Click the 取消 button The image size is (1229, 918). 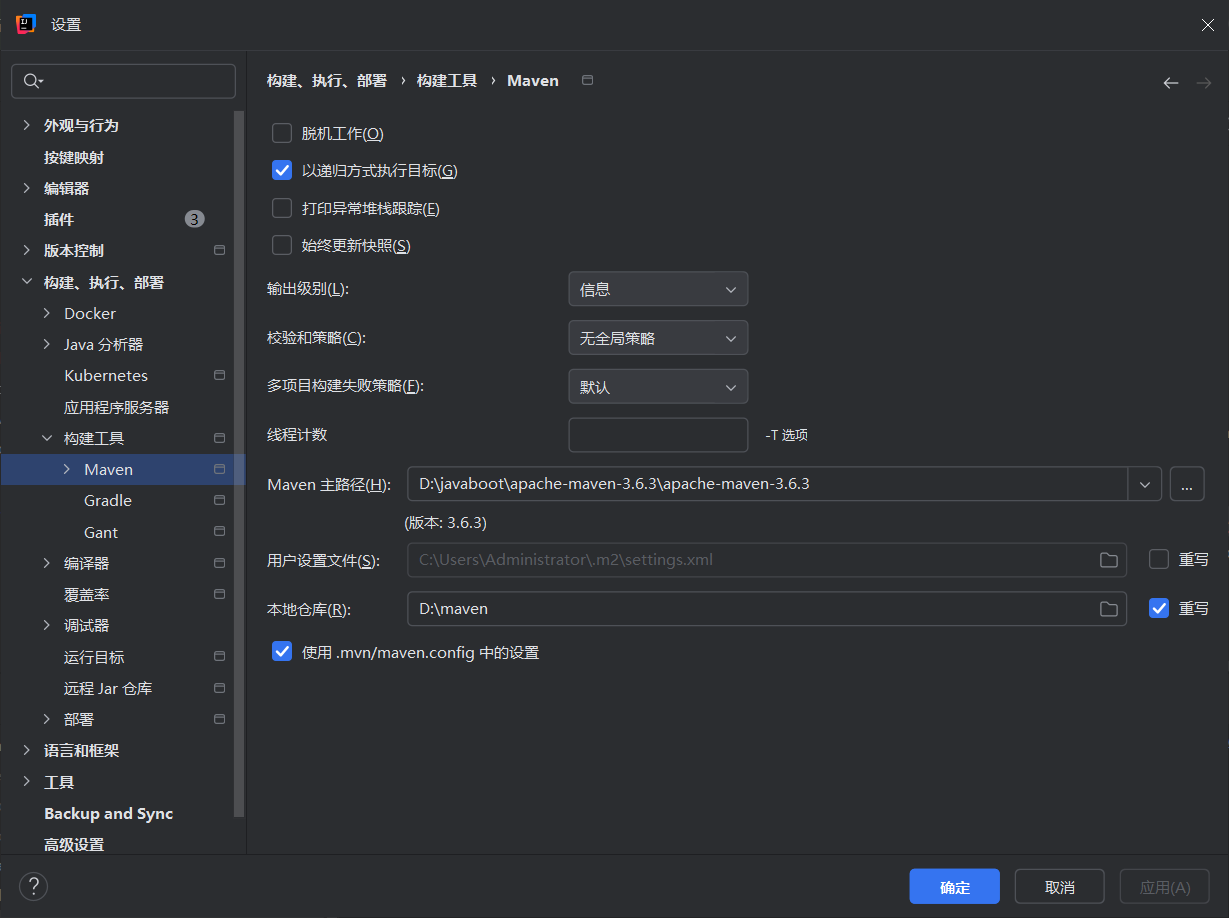tap(1060, 887)
